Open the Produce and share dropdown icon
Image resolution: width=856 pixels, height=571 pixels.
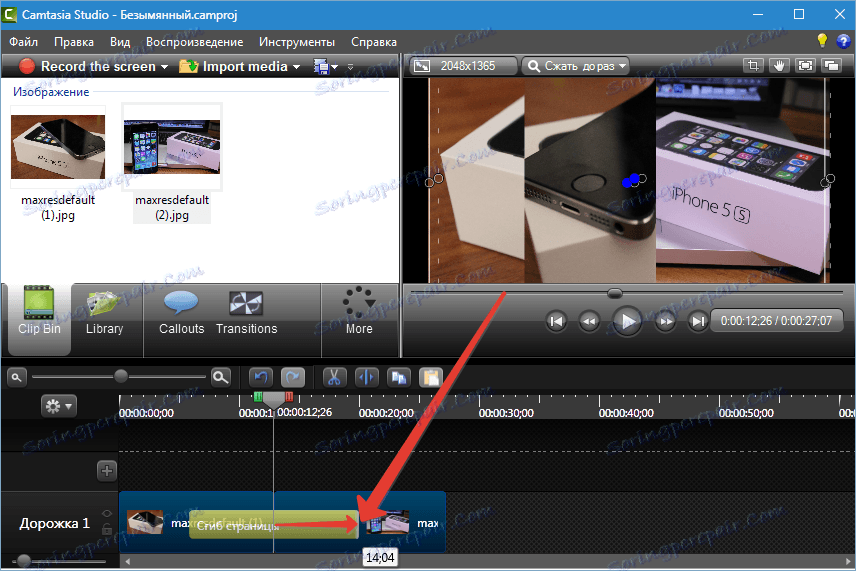(x=325, y=67)
